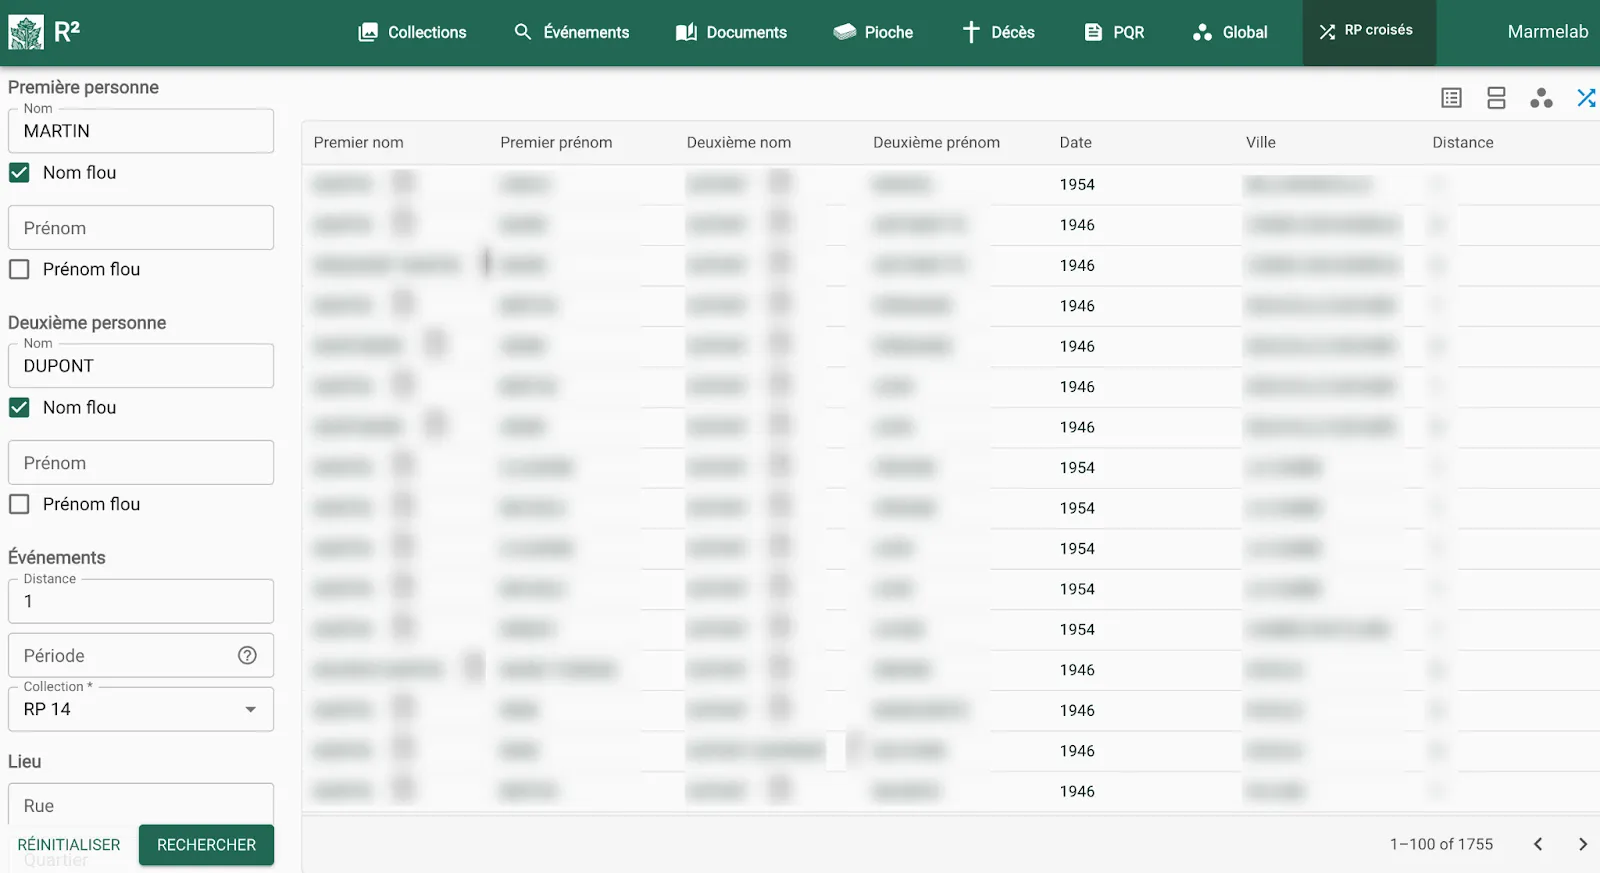Screen dimensions: 1600x873
Task: Navigate to the Décès section
Action: pos(998,32)
